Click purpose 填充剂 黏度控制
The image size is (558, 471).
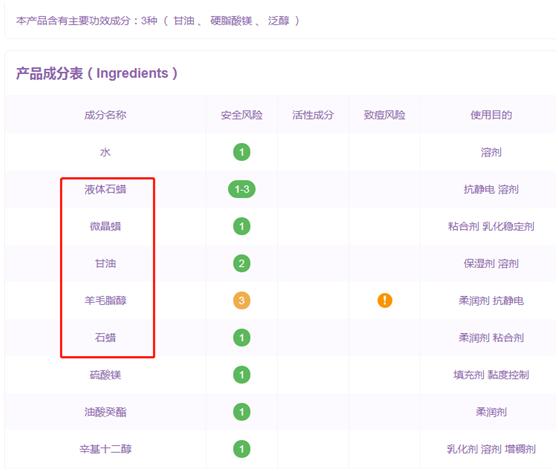pos(491,375)
